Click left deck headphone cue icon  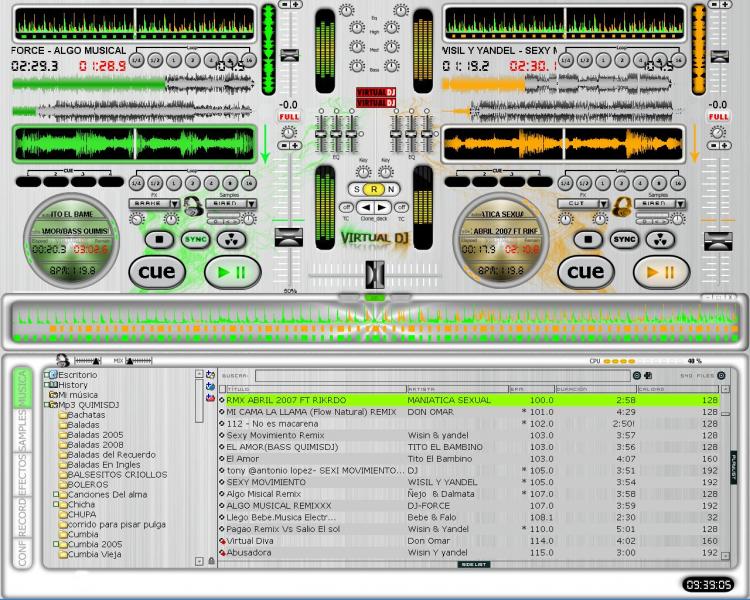(x=193, y=207)
